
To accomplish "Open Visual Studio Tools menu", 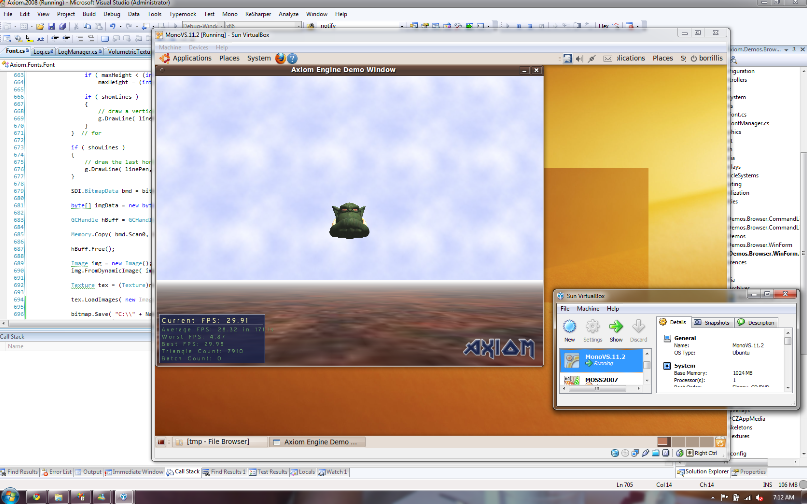I will 154,14.
